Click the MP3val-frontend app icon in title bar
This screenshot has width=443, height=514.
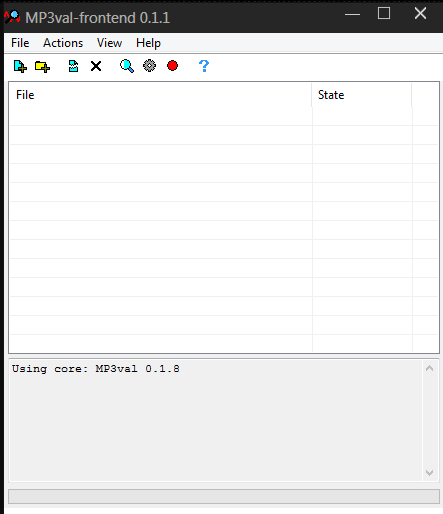click(12, 17)
